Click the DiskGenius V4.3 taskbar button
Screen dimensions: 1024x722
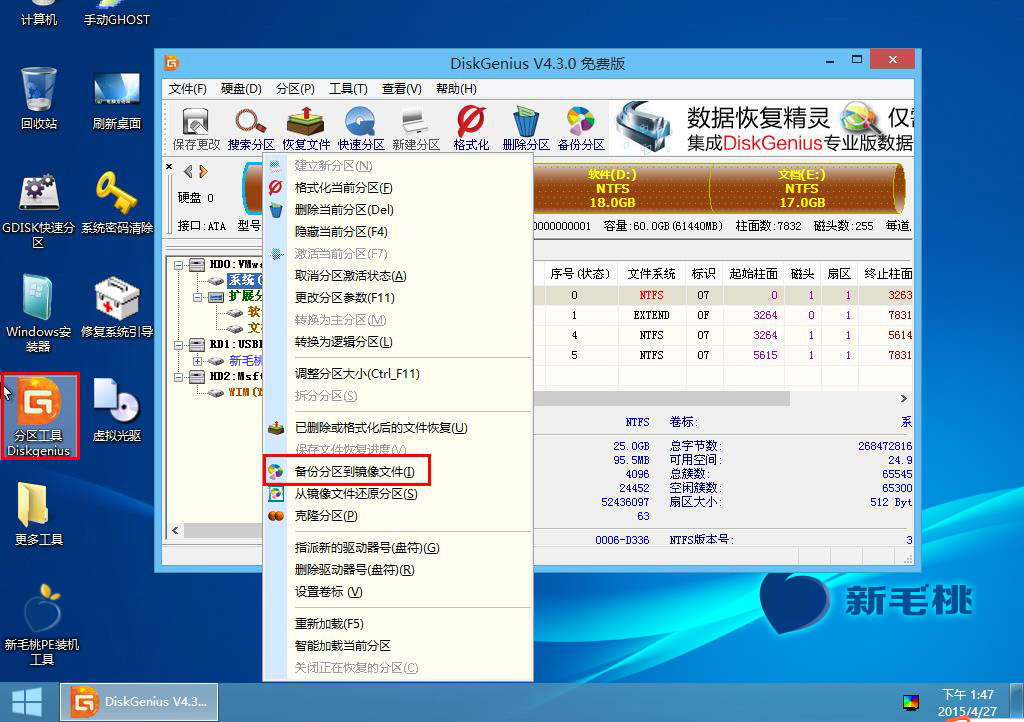click(139, 702)
